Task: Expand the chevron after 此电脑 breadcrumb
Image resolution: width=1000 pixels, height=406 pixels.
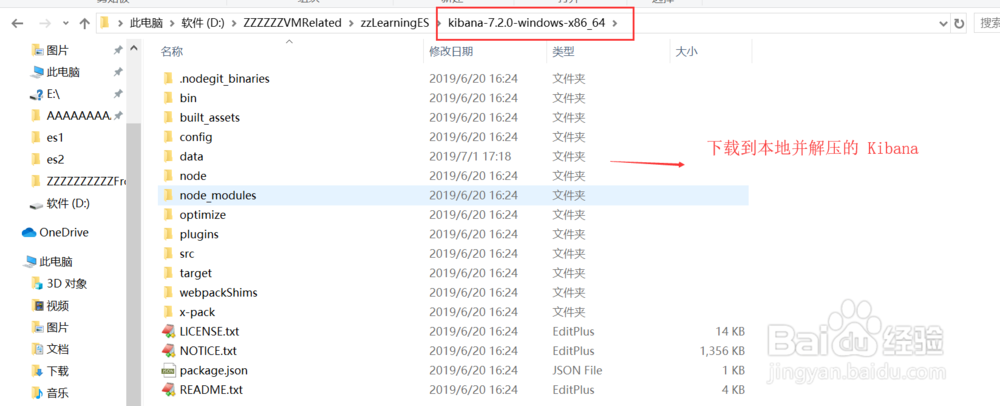Action: point(172,24)
